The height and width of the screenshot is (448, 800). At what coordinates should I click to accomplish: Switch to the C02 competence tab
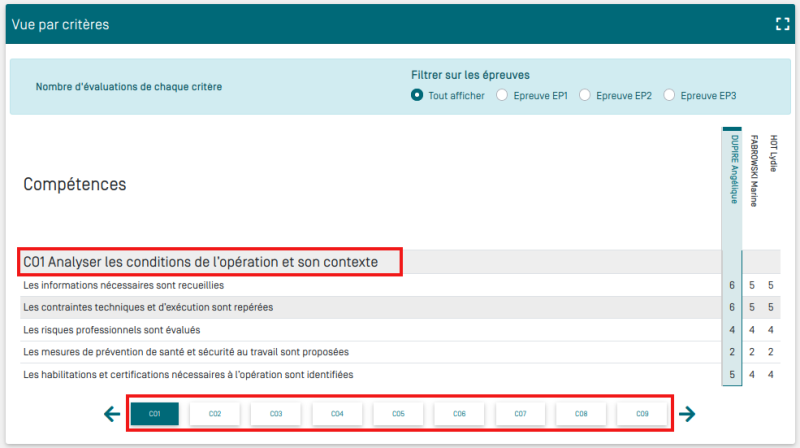tap(215, 414)
